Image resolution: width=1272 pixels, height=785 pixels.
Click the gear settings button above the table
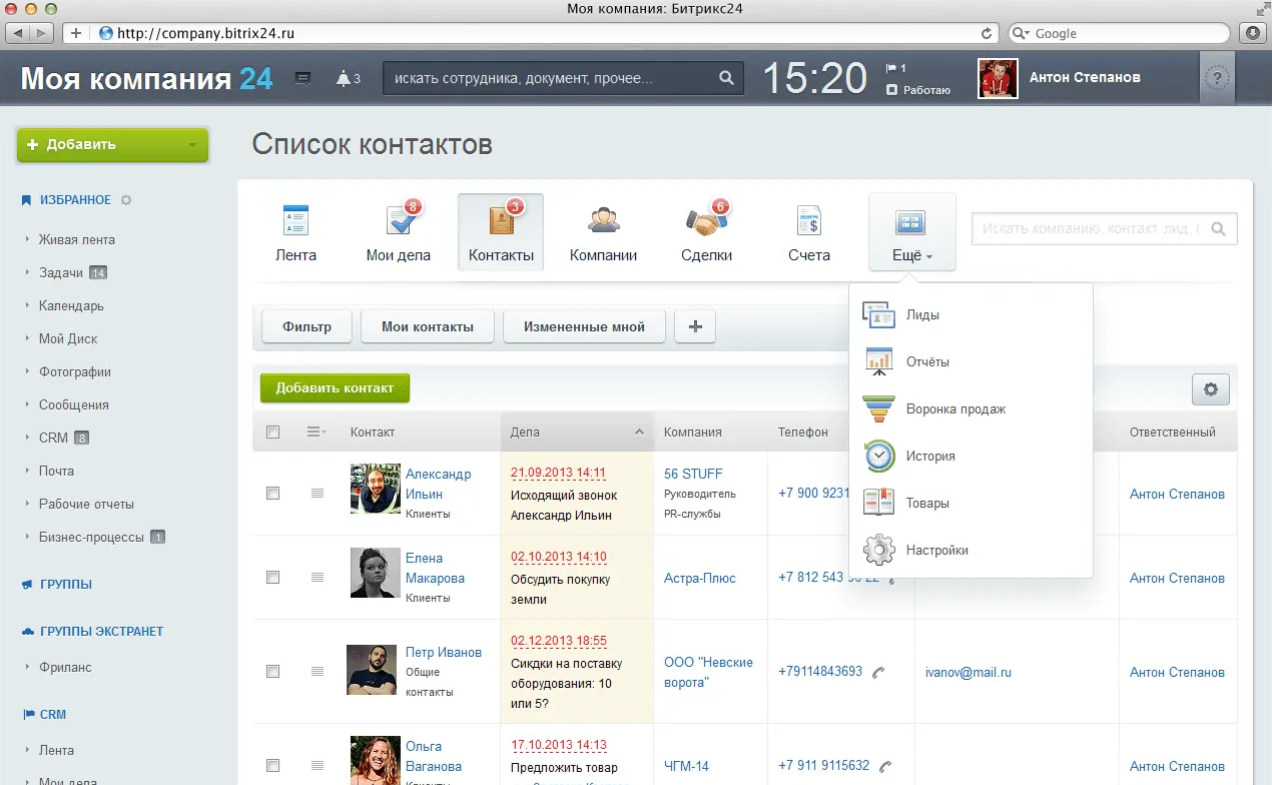point(1210,389)
